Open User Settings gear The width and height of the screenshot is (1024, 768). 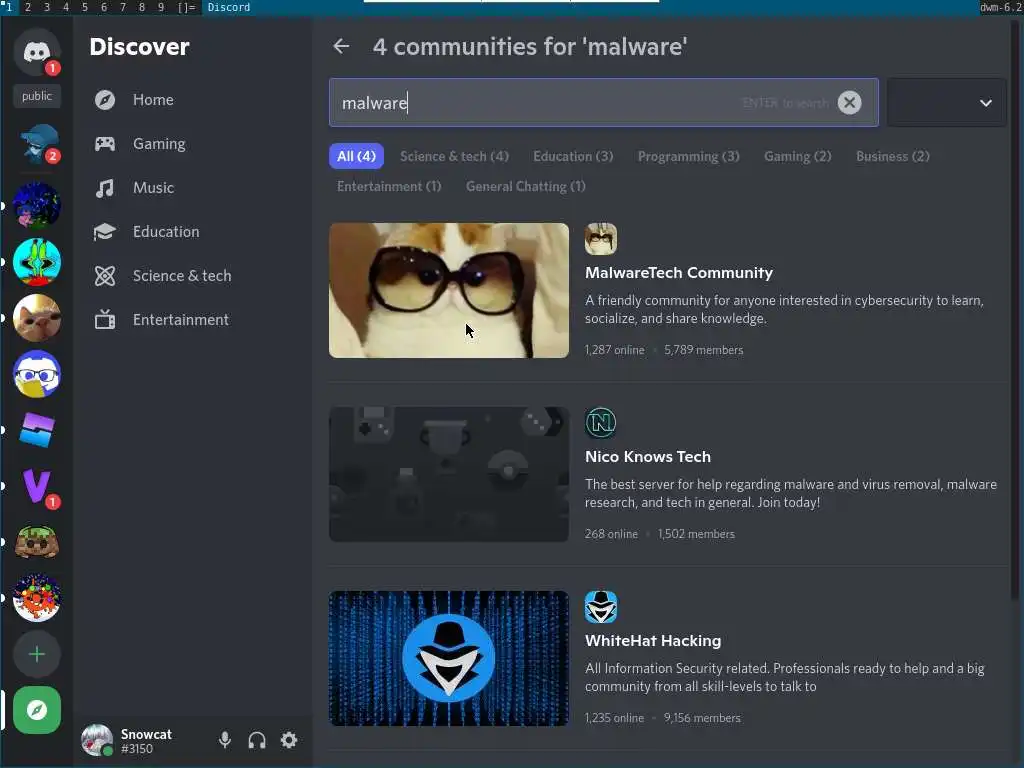(289, 740)
